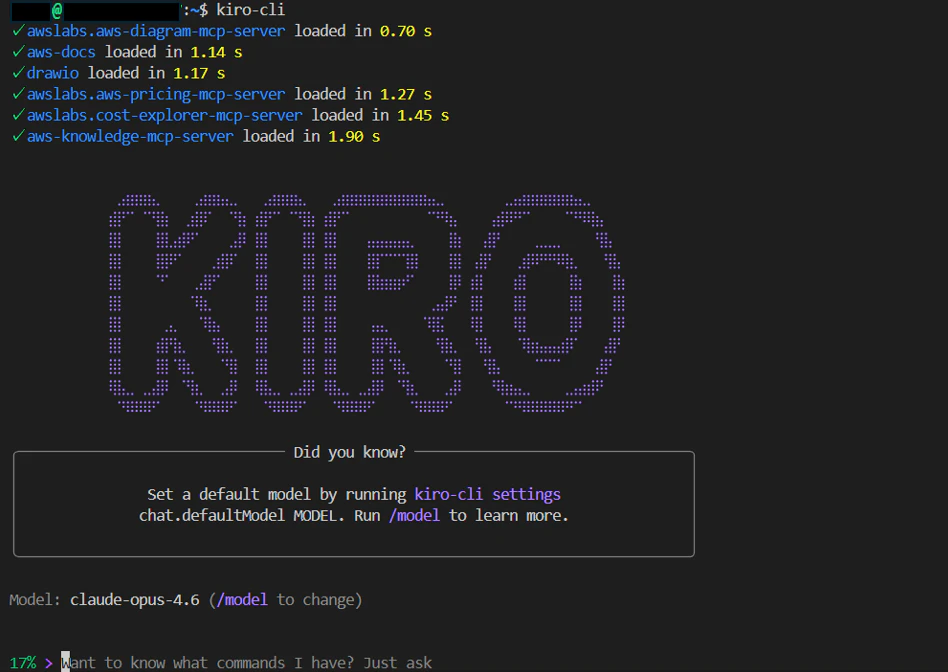
Task: Click the checkmark beside aws-knowledge-mcp-server
Action: click(18, 136)
